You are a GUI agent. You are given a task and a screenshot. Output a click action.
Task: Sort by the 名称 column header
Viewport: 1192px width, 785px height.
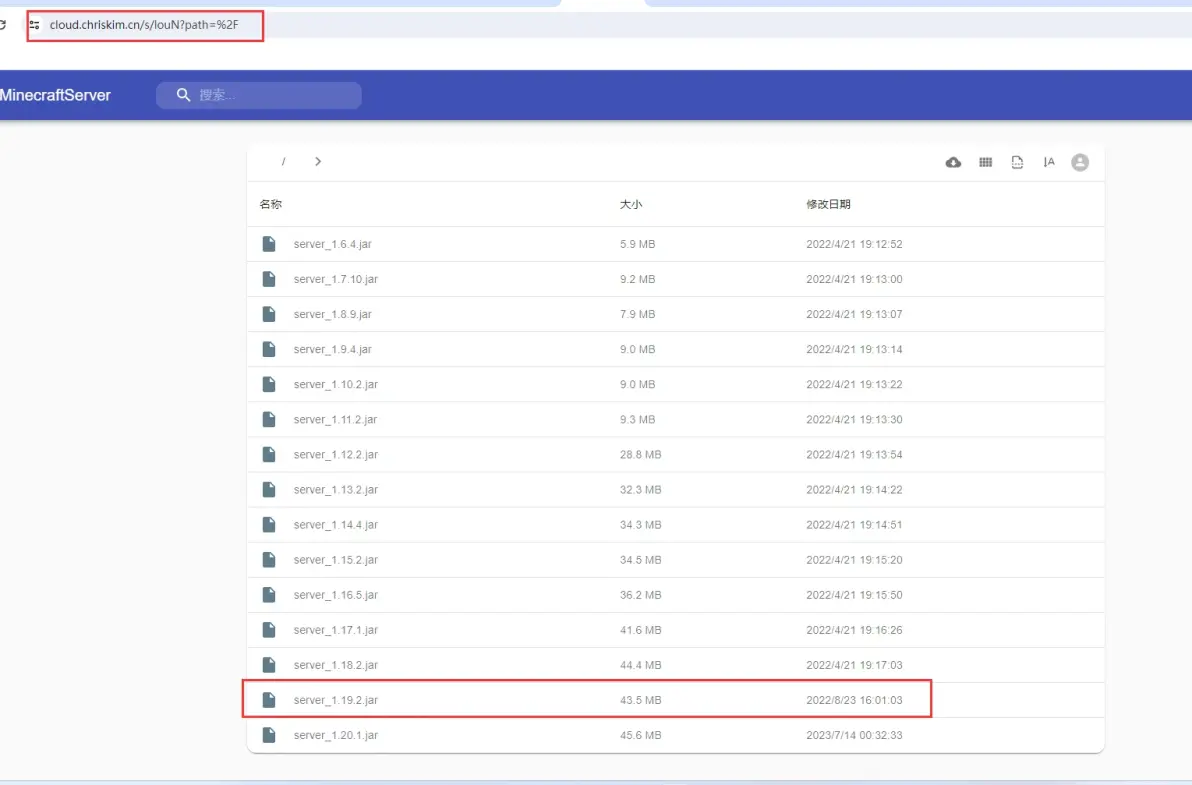[271, 204]
